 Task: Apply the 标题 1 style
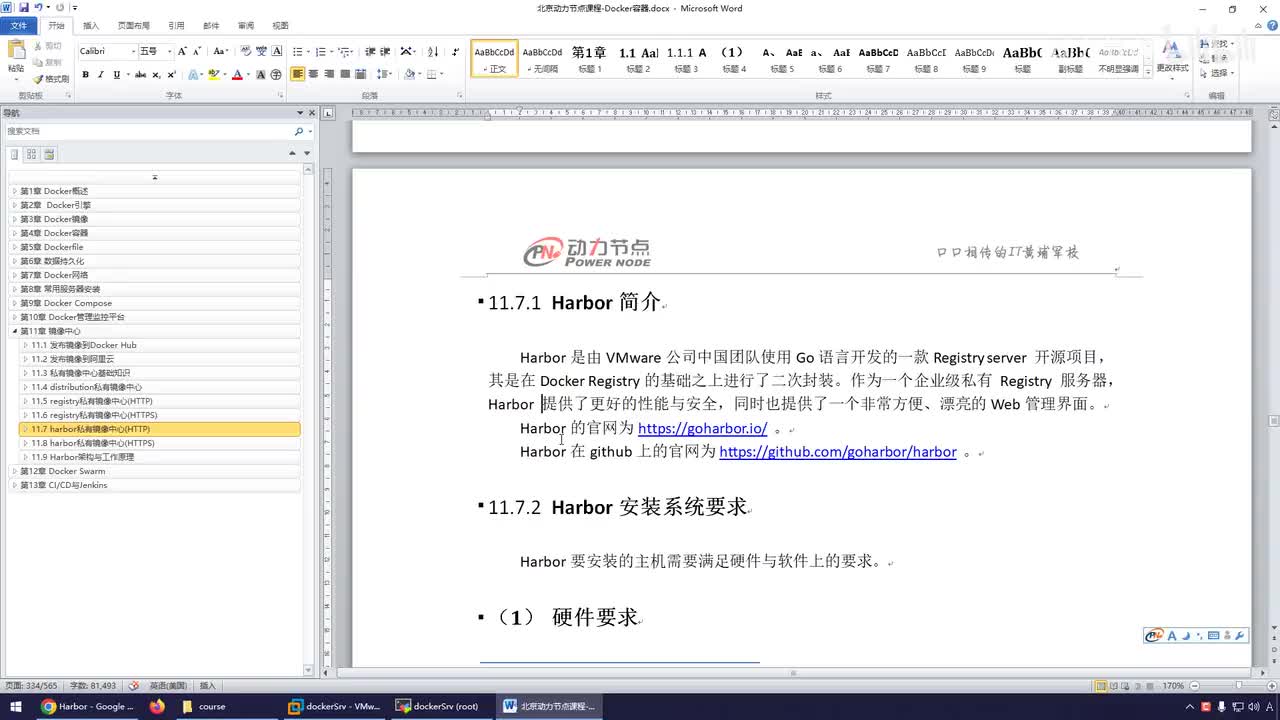[x=589, y=59]
